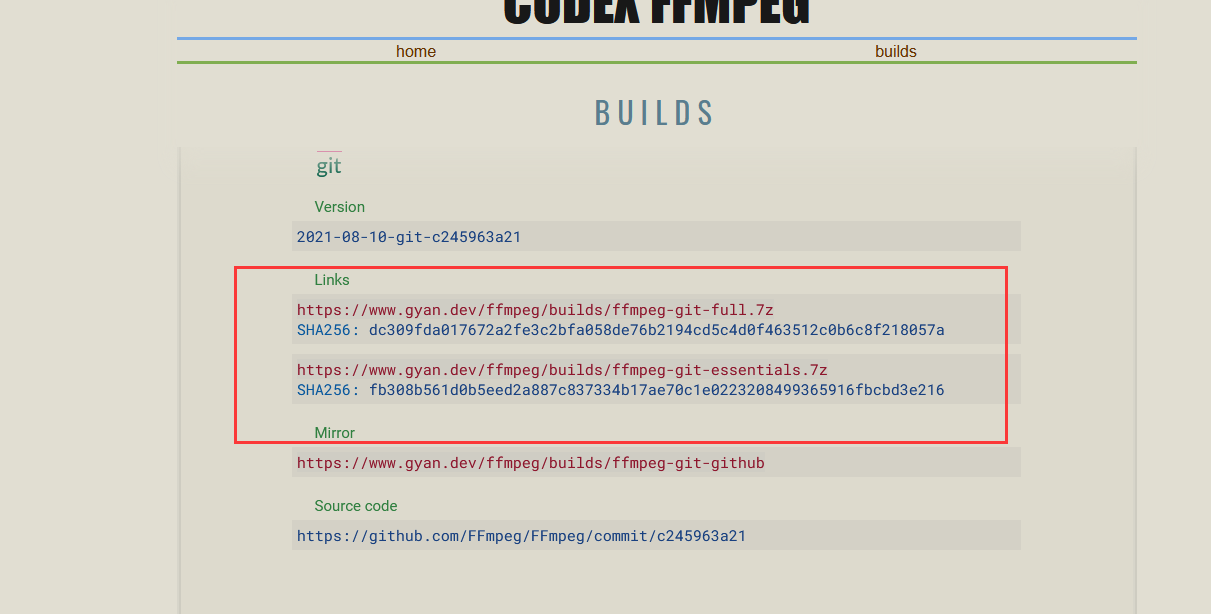
Task: Click the SHA256 hash starting with fb308b56
Action: tap(656, 390)
